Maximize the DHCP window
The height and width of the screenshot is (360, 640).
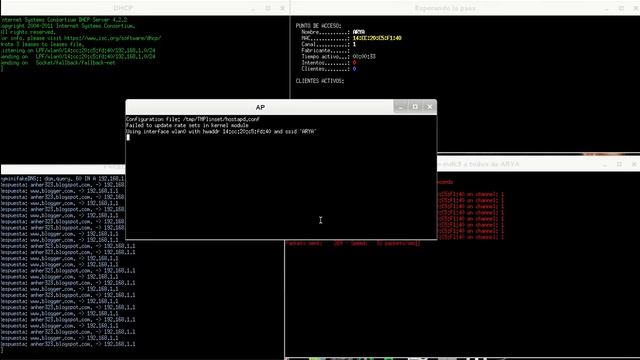click(268, 8)
